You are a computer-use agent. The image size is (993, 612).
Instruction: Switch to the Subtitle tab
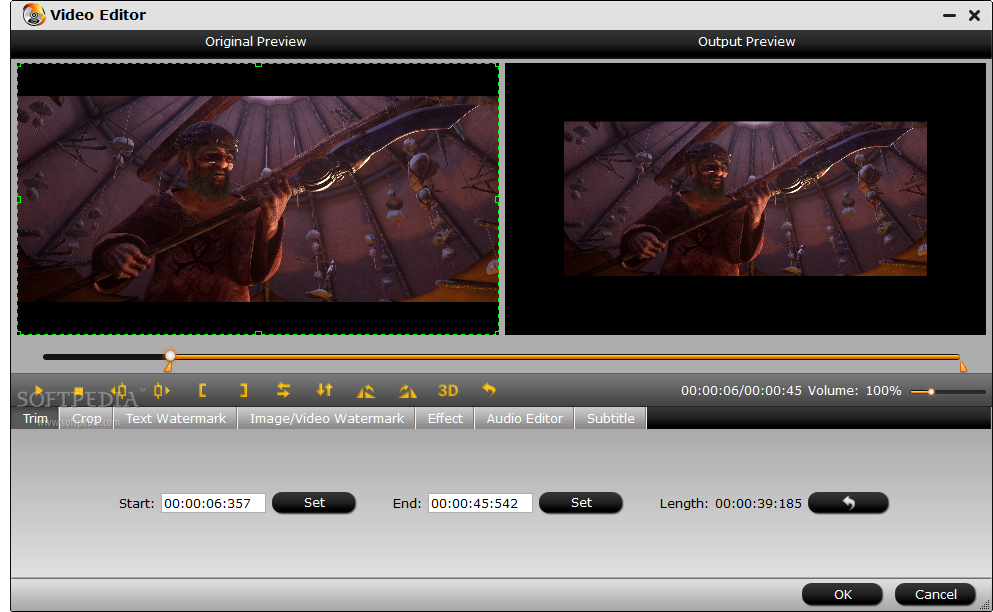click(610, 419)
